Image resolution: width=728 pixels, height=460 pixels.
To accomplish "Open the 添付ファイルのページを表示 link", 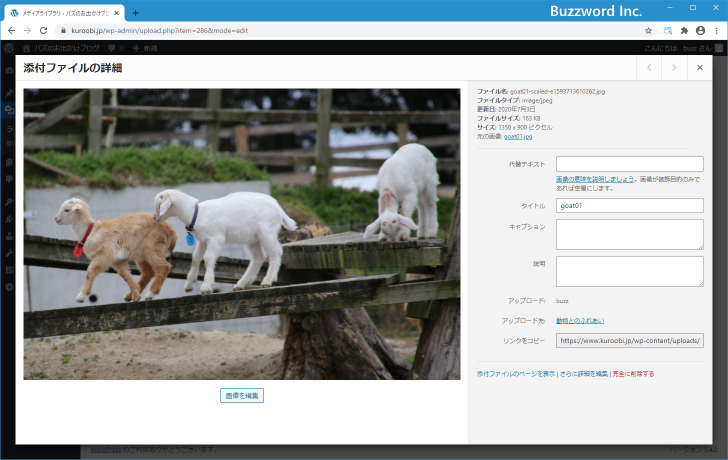I will [515, 373].
